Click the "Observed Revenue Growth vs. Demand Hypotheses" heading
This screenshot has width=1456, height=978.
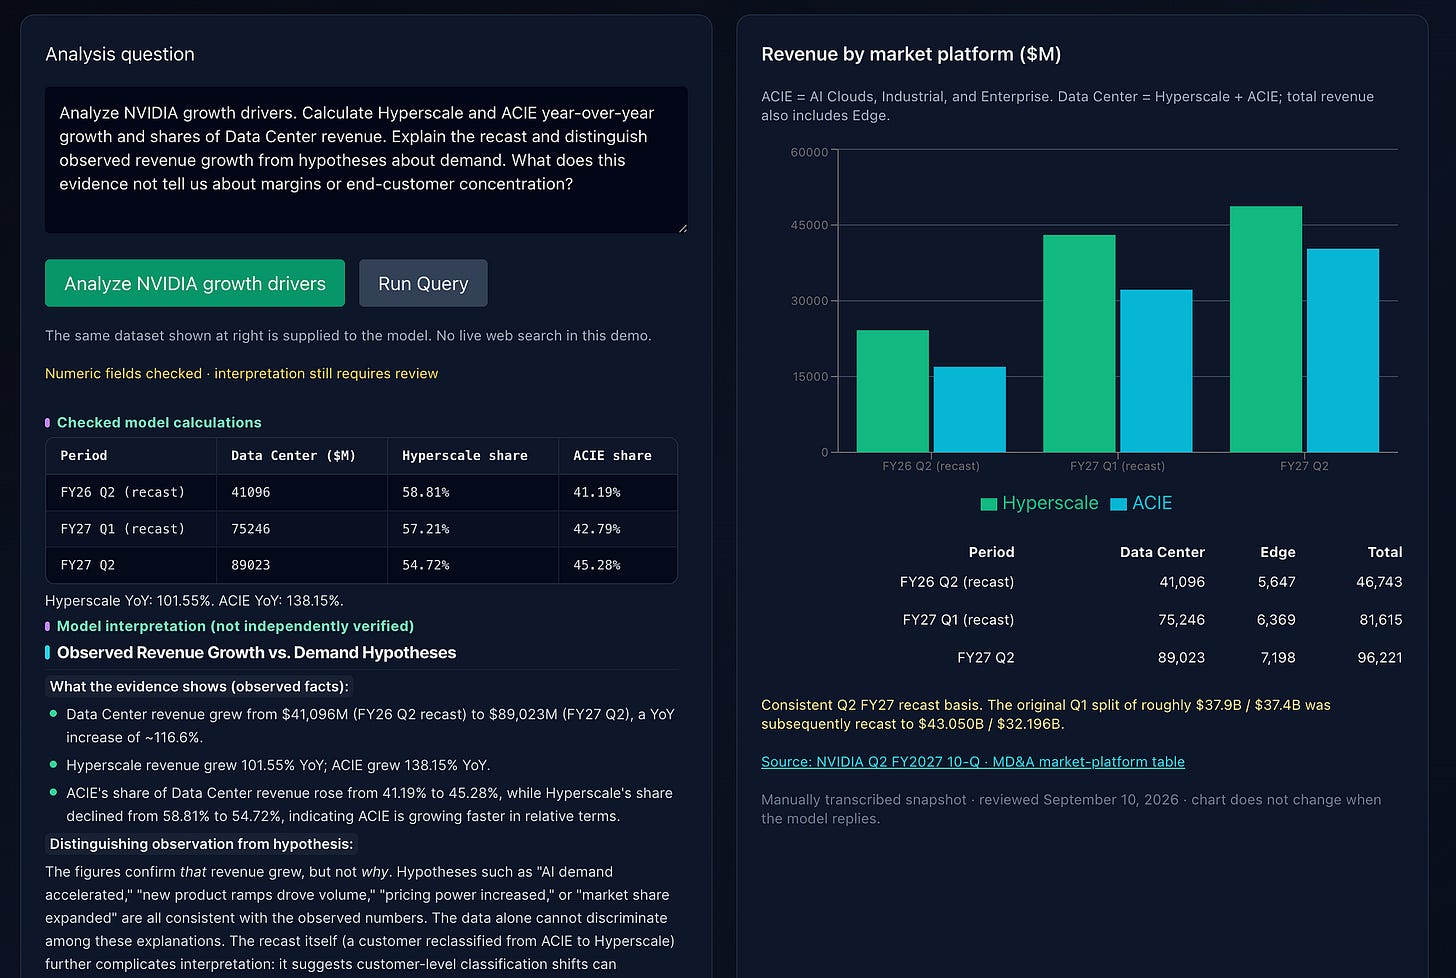pos(256,653)
